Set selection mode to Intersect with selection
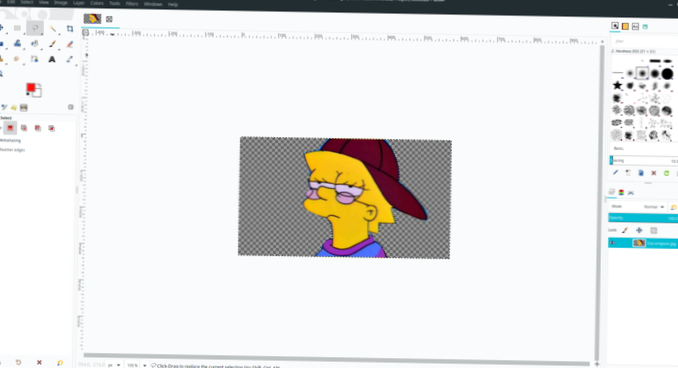 (51, 128)
